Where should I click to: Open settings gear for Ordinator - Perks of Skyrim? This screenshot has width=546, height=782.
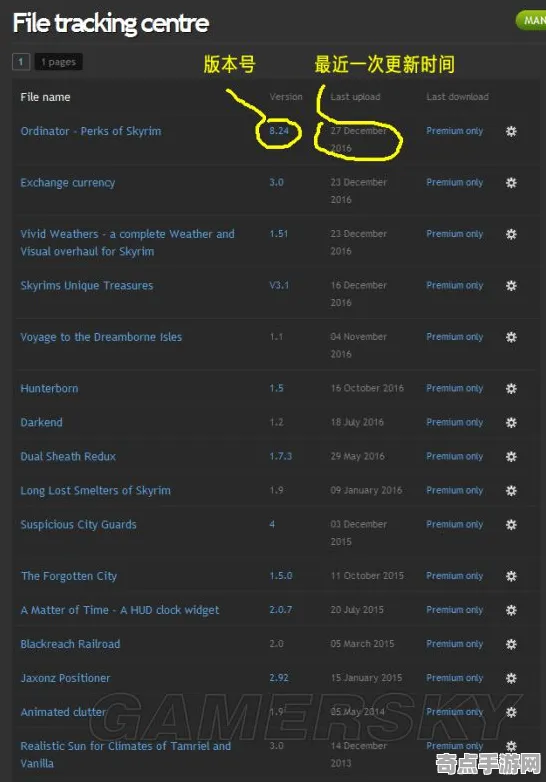point(511,131)
